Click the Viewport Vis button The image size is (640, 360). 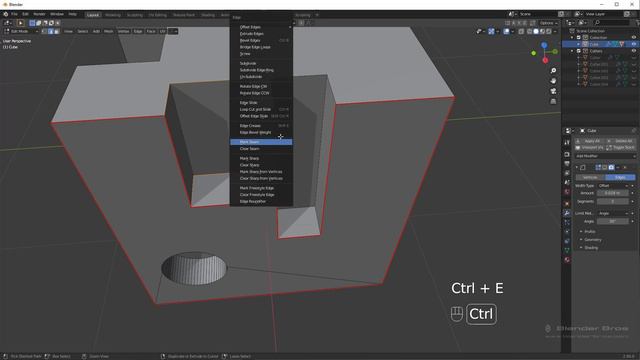tap(589, 147)
